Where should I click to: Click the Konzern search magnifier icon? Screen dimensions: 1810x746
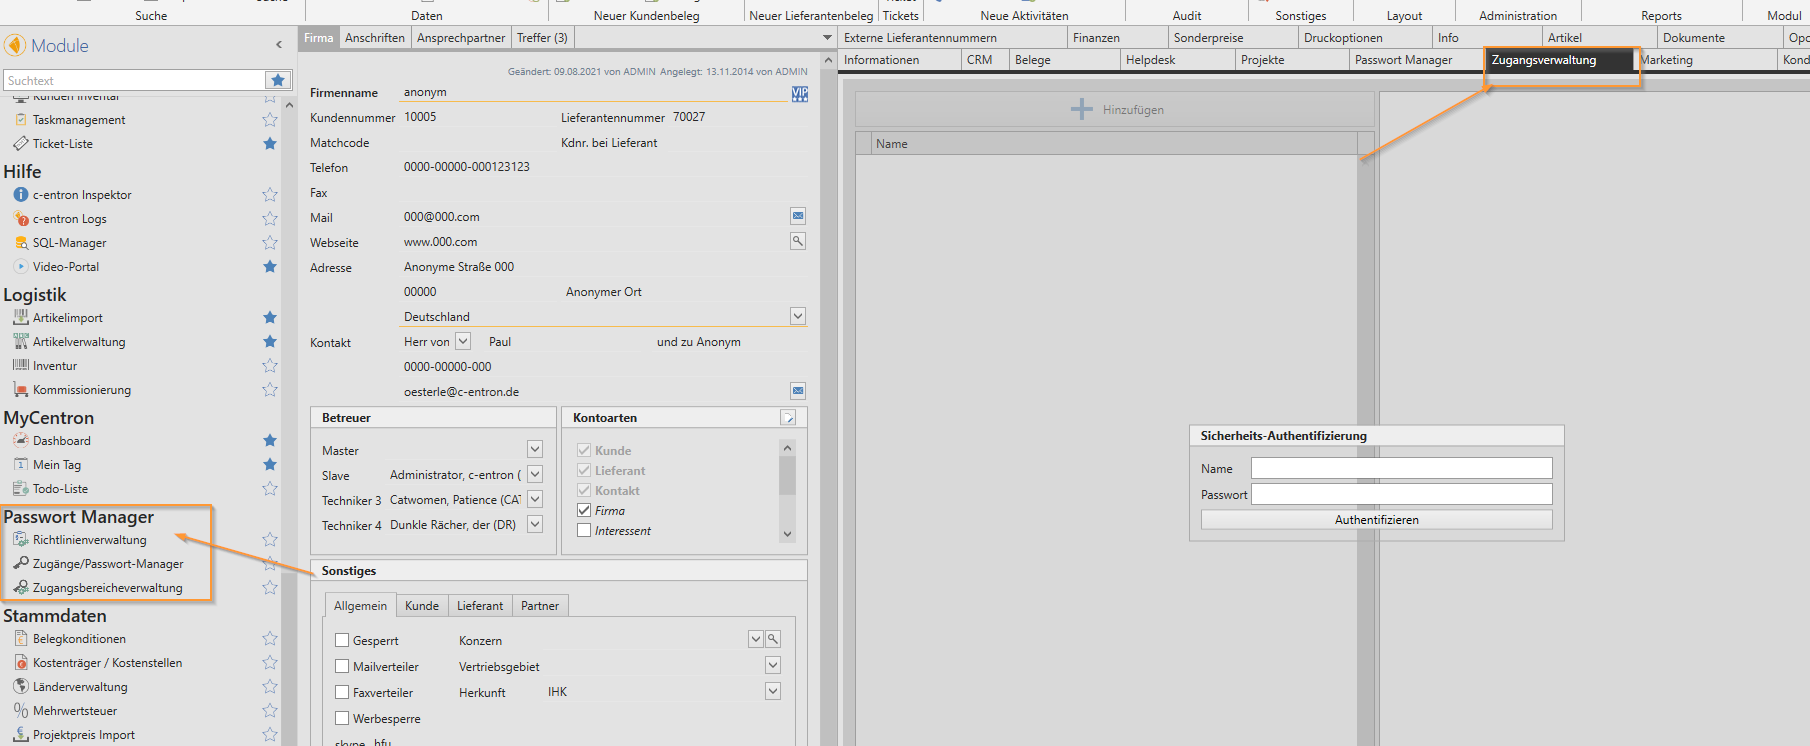click(x=773, y=639)
